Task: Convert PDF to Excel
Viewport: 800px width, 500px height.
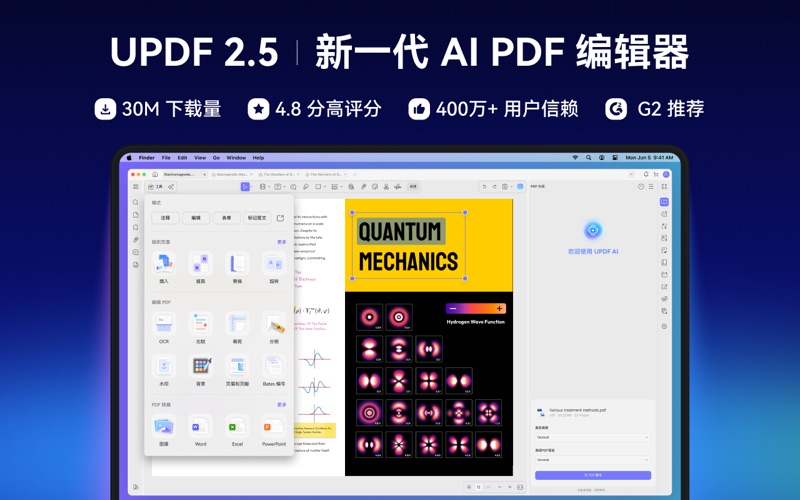Action: tap(237, 431)
